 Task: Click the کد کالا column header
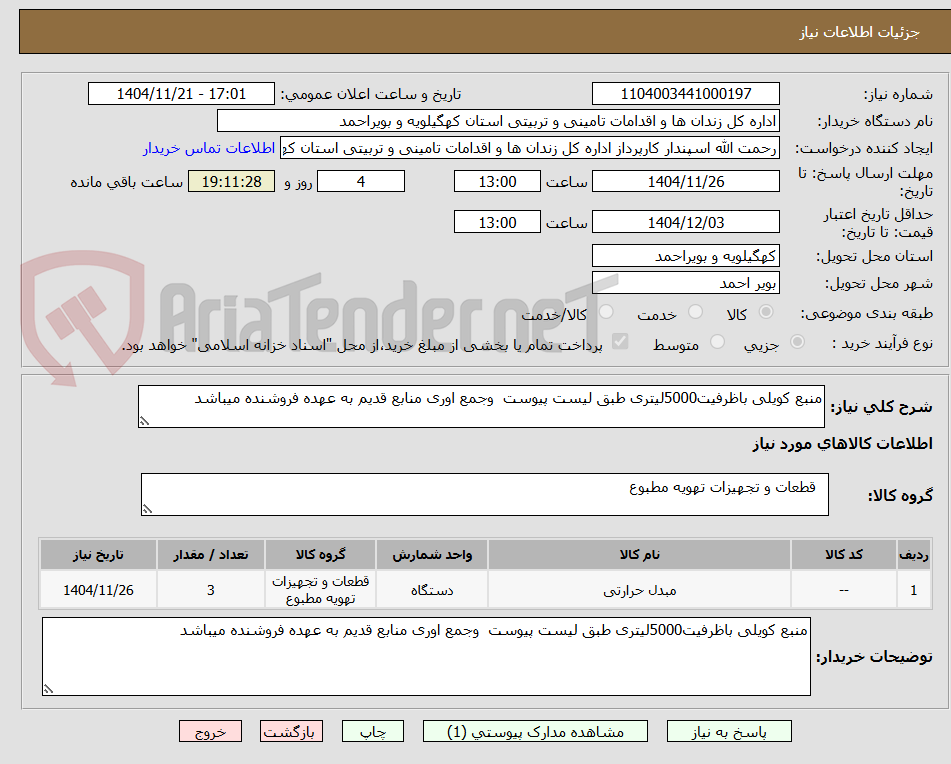[x=844, y=555]
